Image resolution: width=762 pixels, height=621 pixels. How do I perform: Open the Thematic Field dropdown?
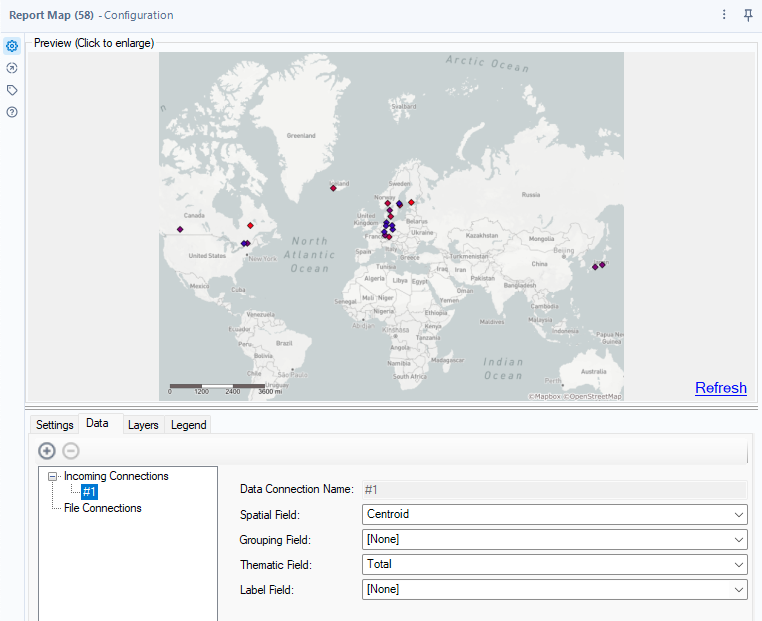[554, 564]
